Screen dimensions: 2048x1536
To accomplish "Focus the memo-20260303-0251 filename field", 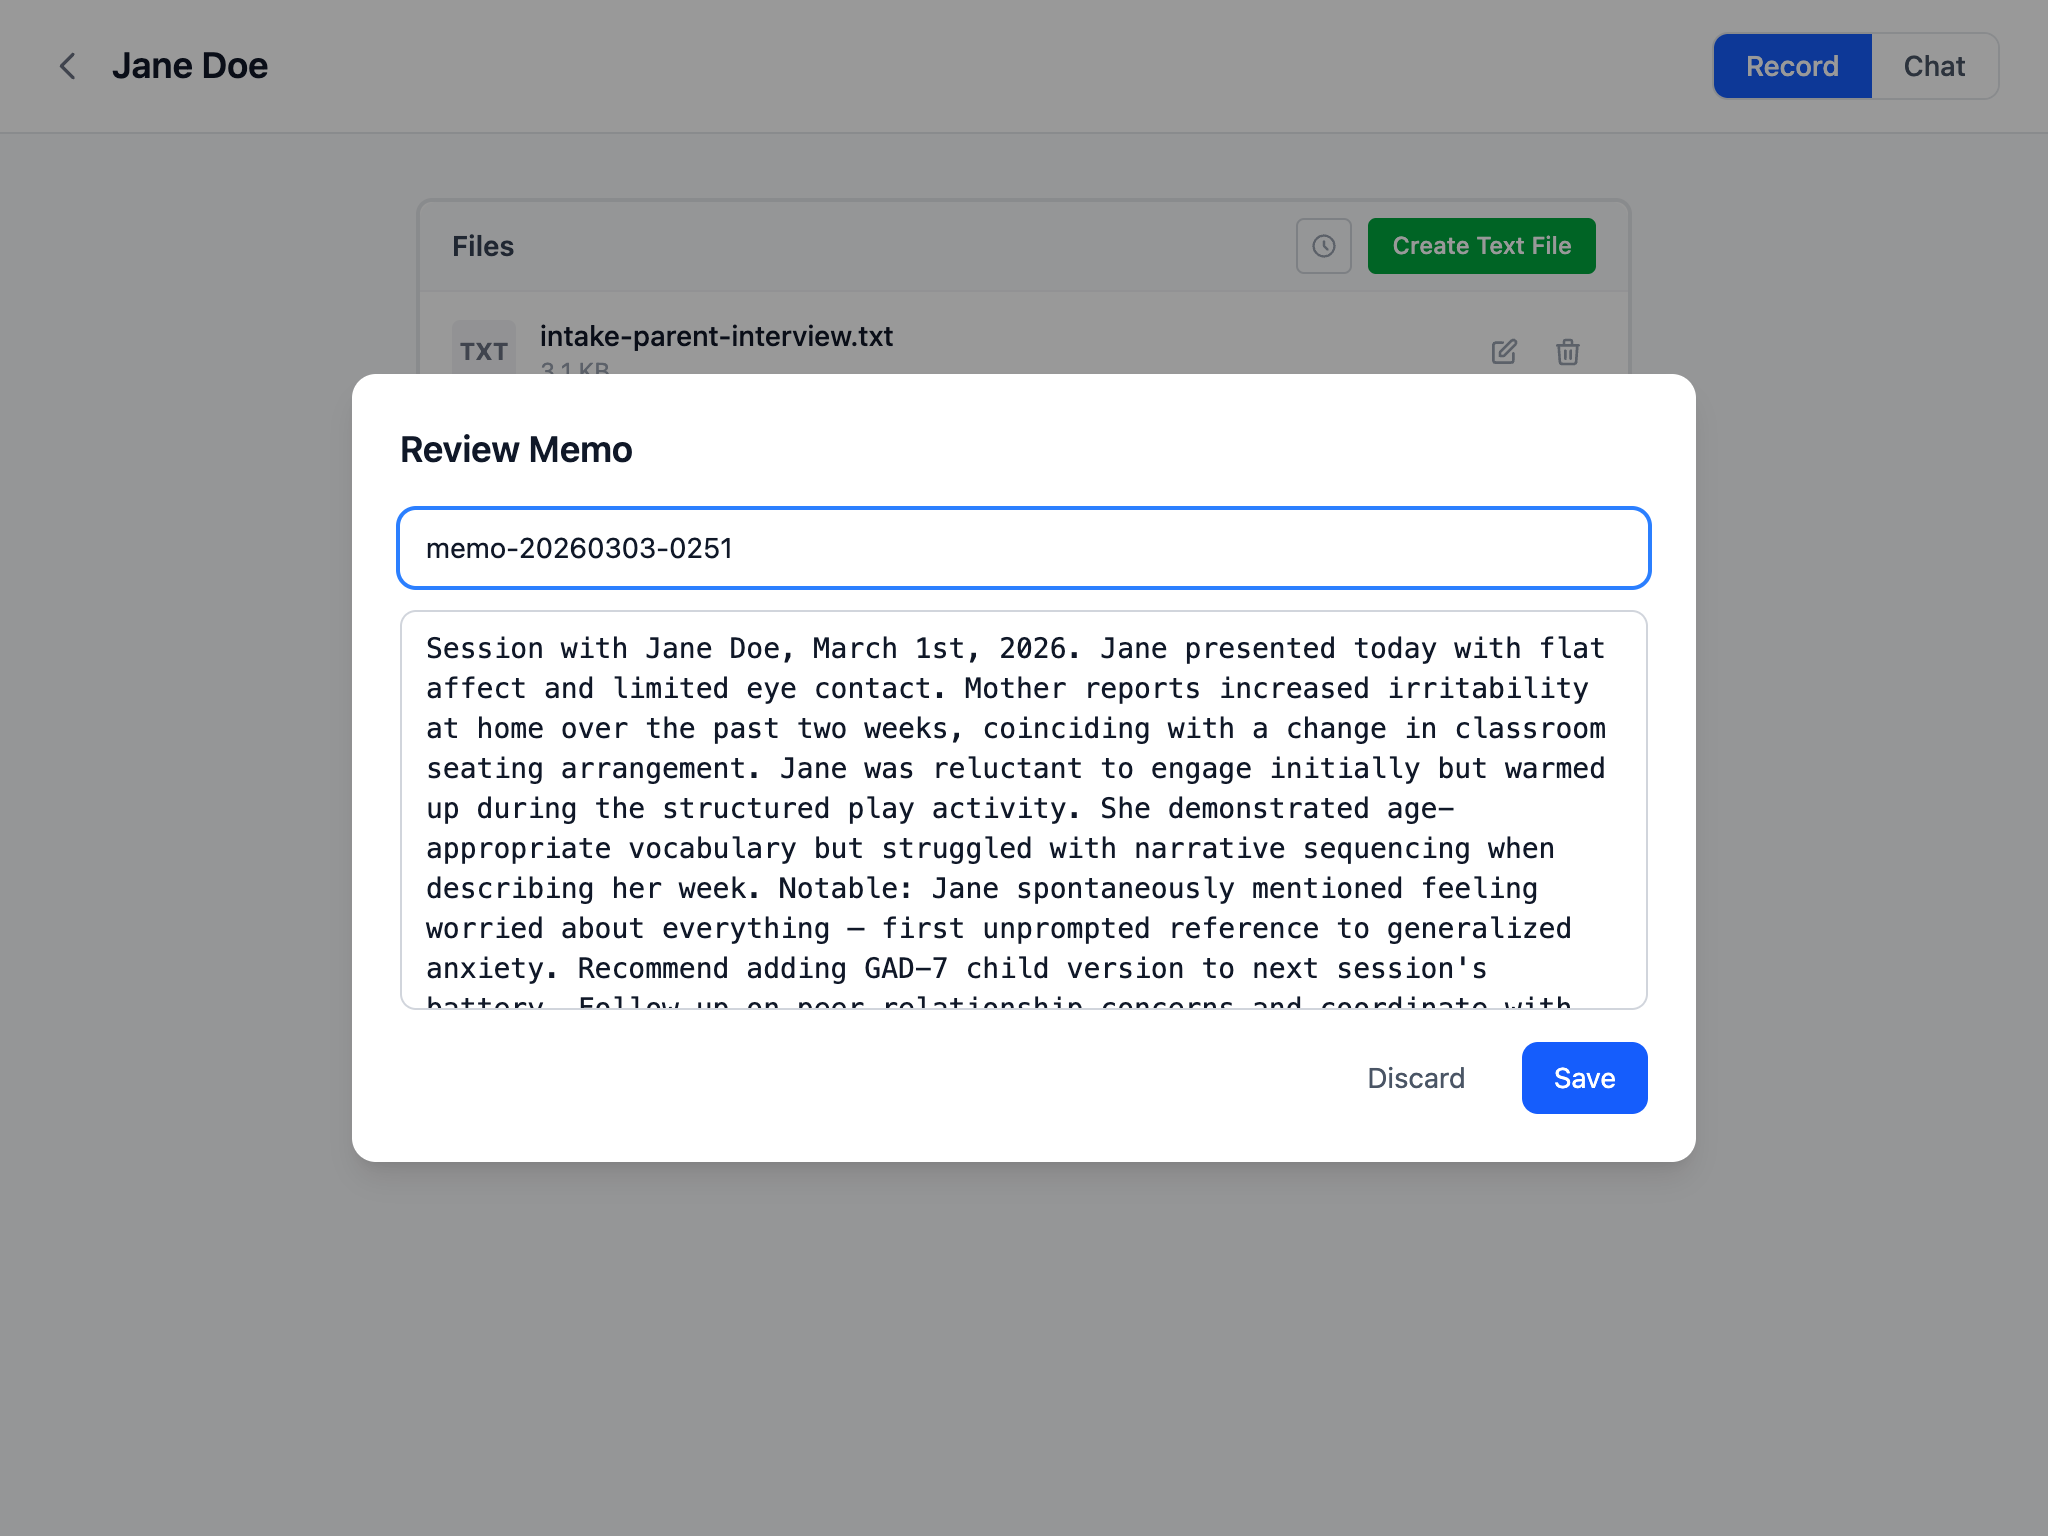I will pos(1024,548).
